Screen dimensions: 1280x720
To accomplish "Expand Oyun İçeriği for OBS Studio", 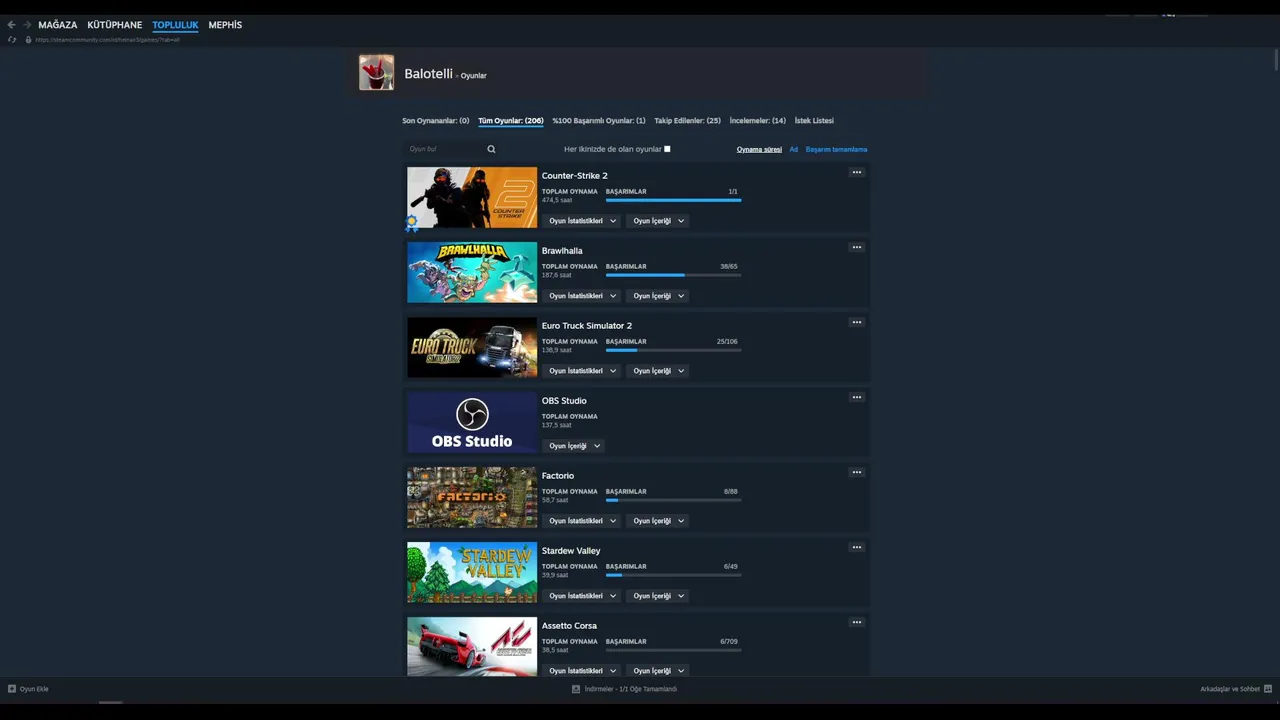I will click(574, 446).
